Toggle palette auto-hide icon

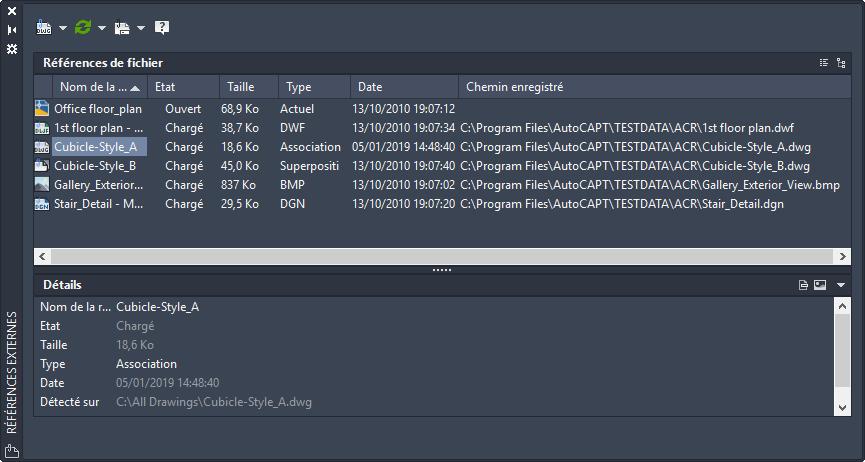click(12, 30)
